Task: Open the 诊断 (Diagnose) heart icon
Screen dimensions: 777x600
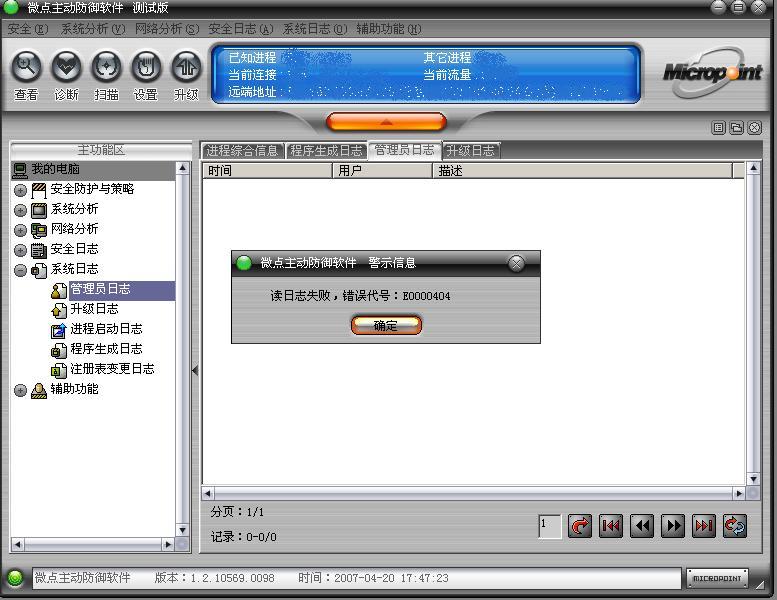Action: (66, 66)
